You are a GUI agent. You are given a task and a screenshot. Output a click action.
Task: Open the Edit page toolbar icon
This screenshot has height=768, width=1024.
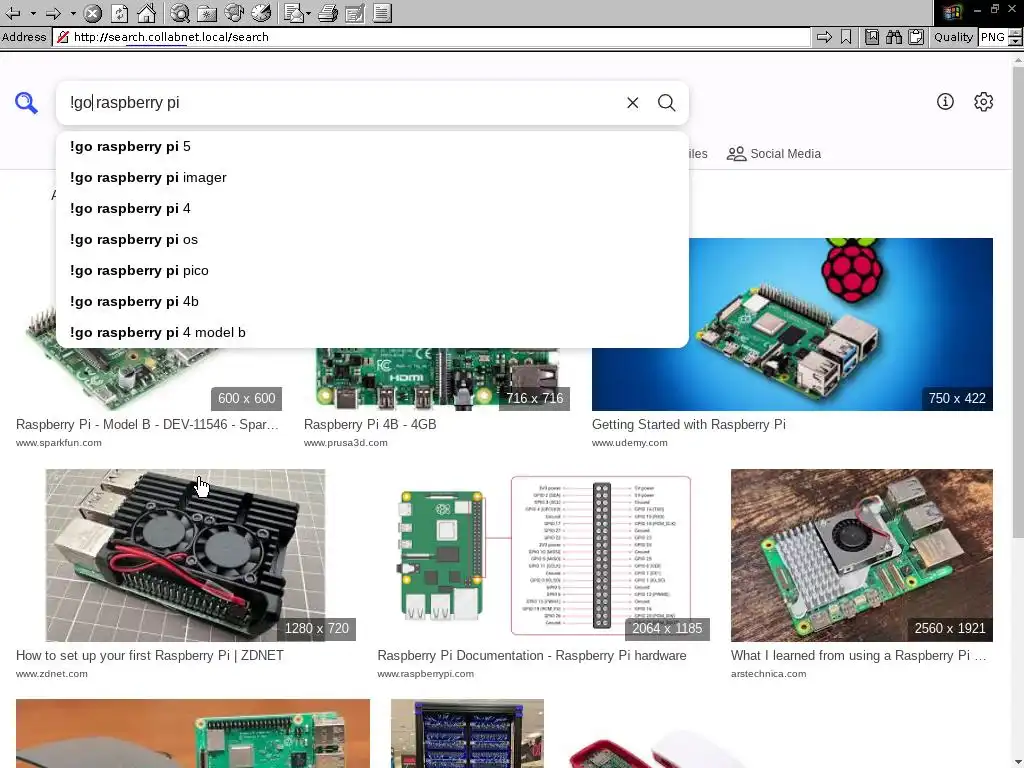point(355,13)
